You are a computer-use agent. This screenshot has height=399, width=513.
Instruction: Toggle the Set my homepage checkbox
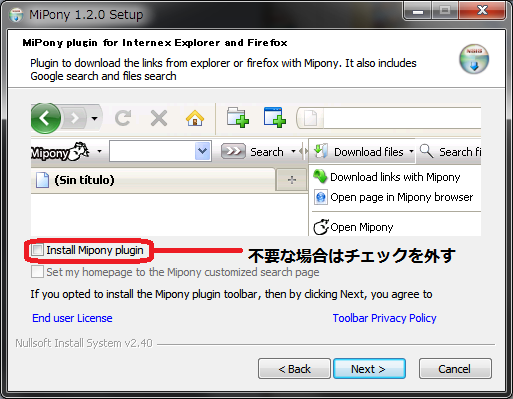click(37, 272)
